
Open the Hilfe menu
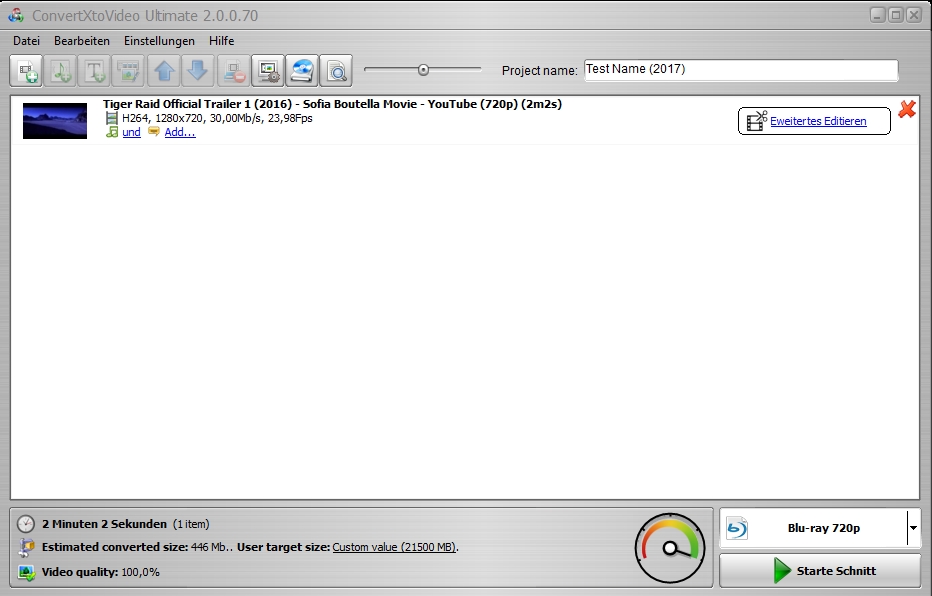[222, 41]
